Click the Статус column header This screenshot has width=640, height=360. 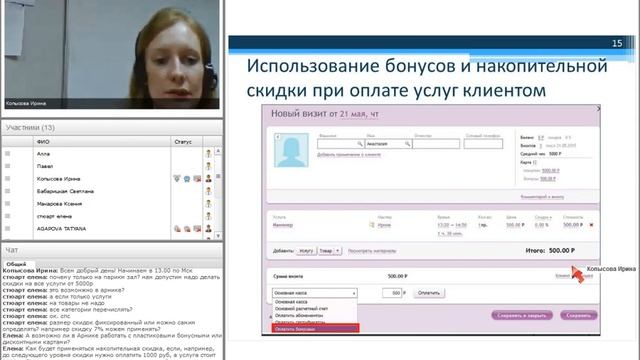pos(186,142)
